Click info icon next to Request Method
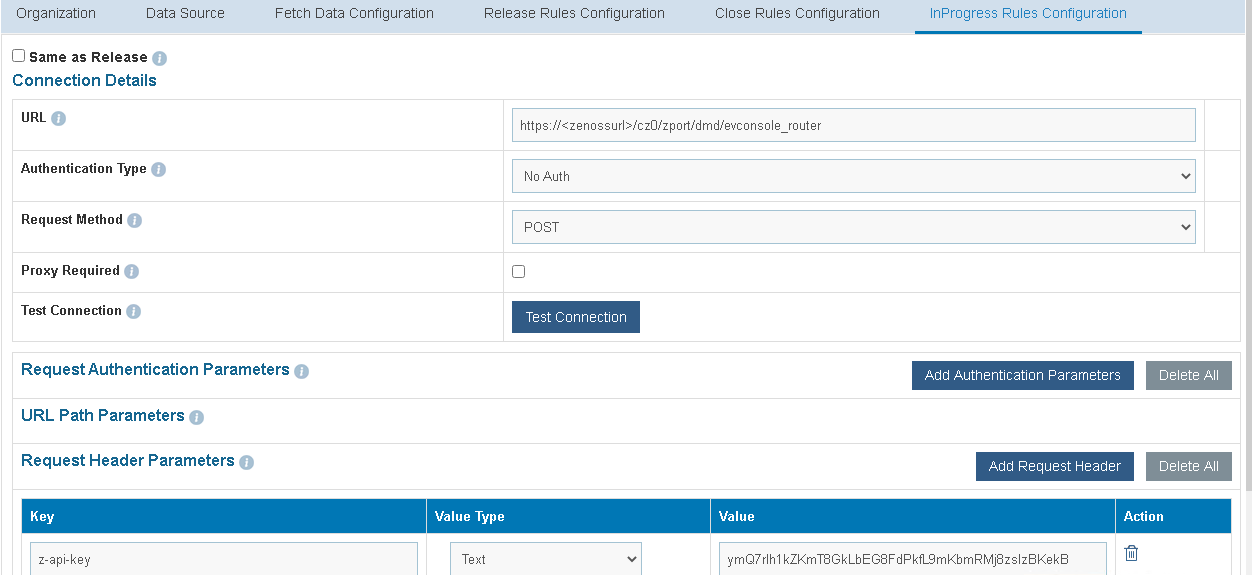The height and width of the screenshot is (575, 1252). coord(134,220)
